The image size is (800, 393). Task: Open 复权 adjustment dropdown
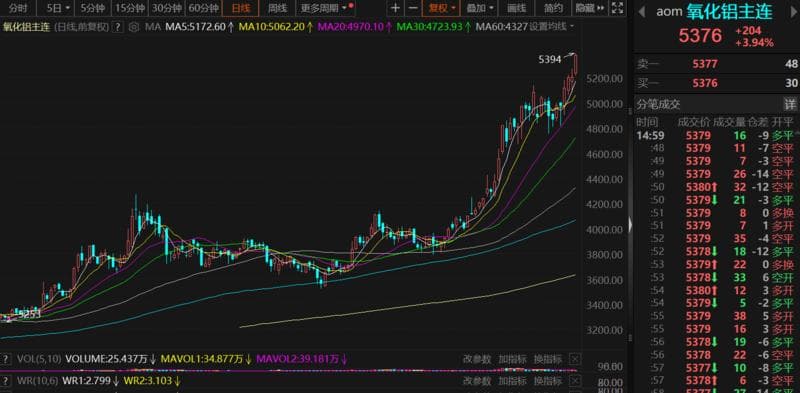(x=441, y=8)
